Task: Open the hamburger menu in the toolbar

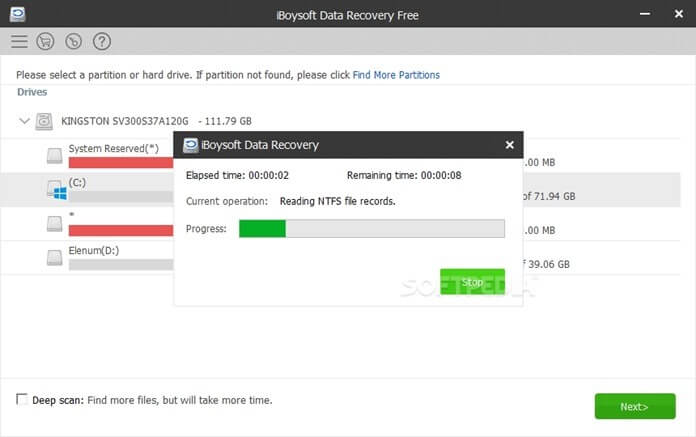Action: click(19, 41)
